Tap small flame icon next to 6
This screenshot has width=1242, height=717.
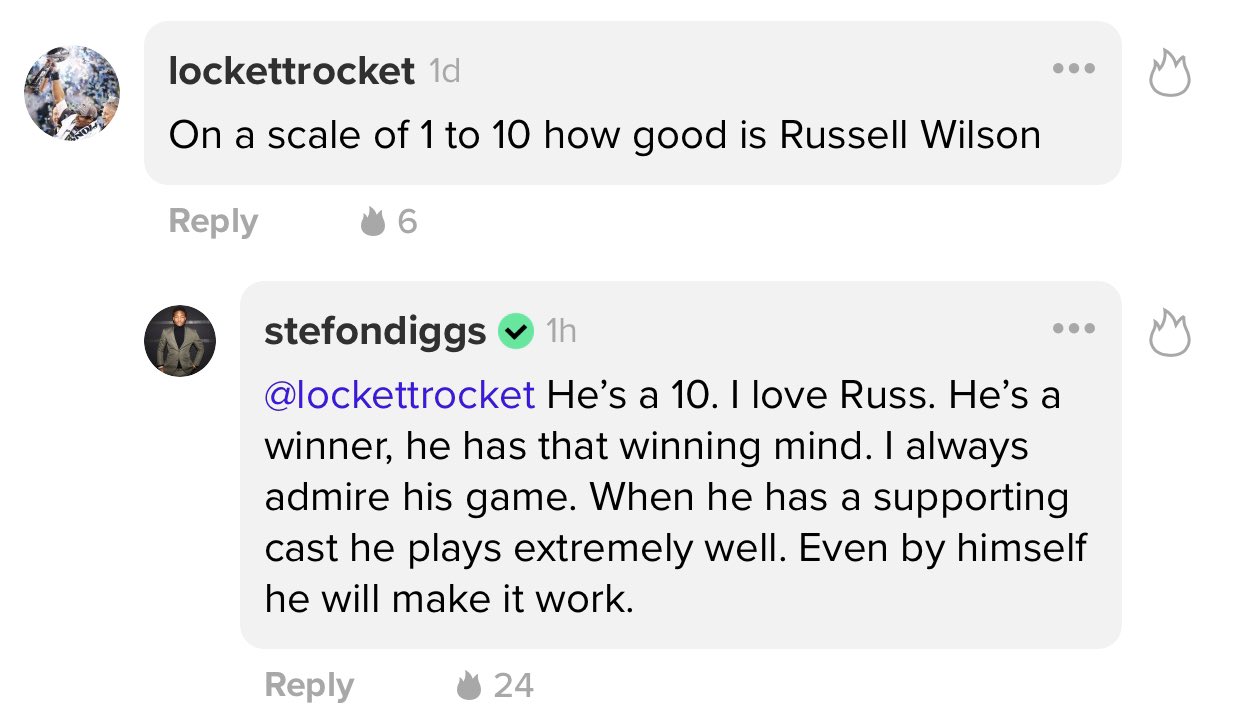click(373, 221)
